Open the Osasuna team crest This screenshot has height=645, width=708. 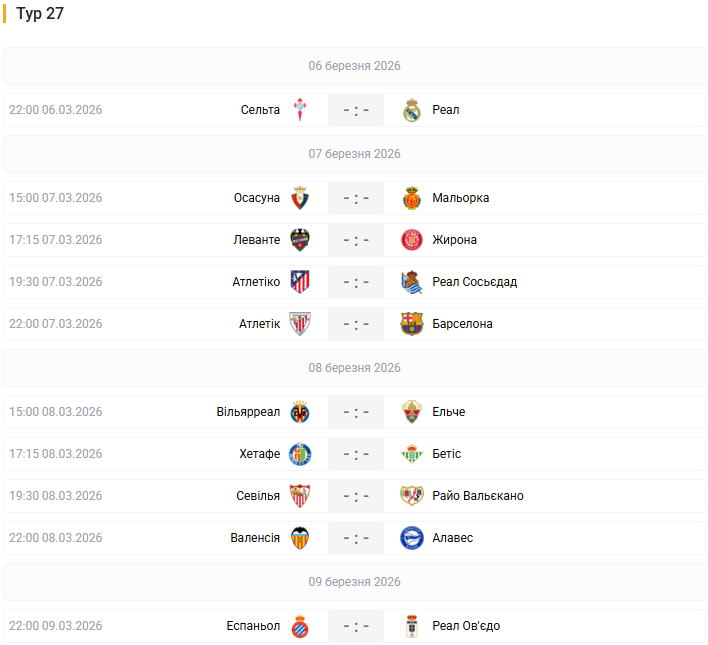(x=300, y=198)
